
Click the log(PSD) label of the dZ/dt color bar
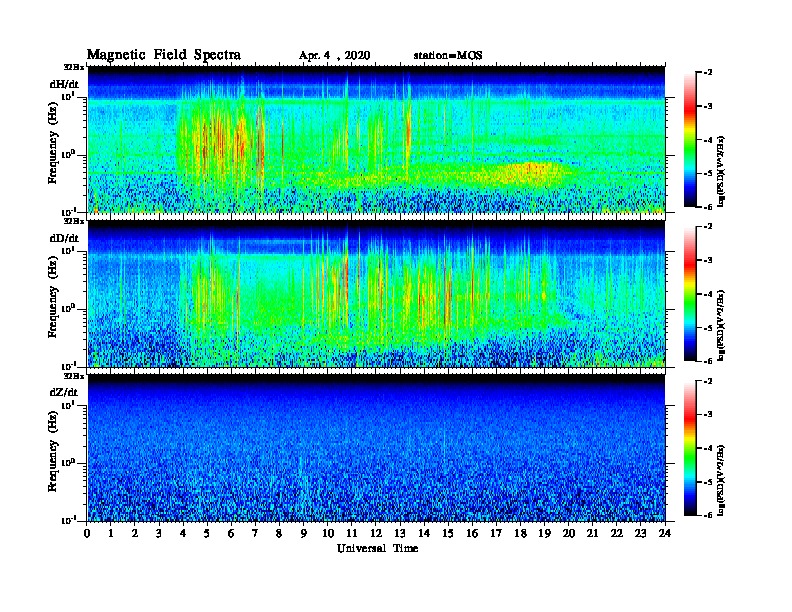722,480
